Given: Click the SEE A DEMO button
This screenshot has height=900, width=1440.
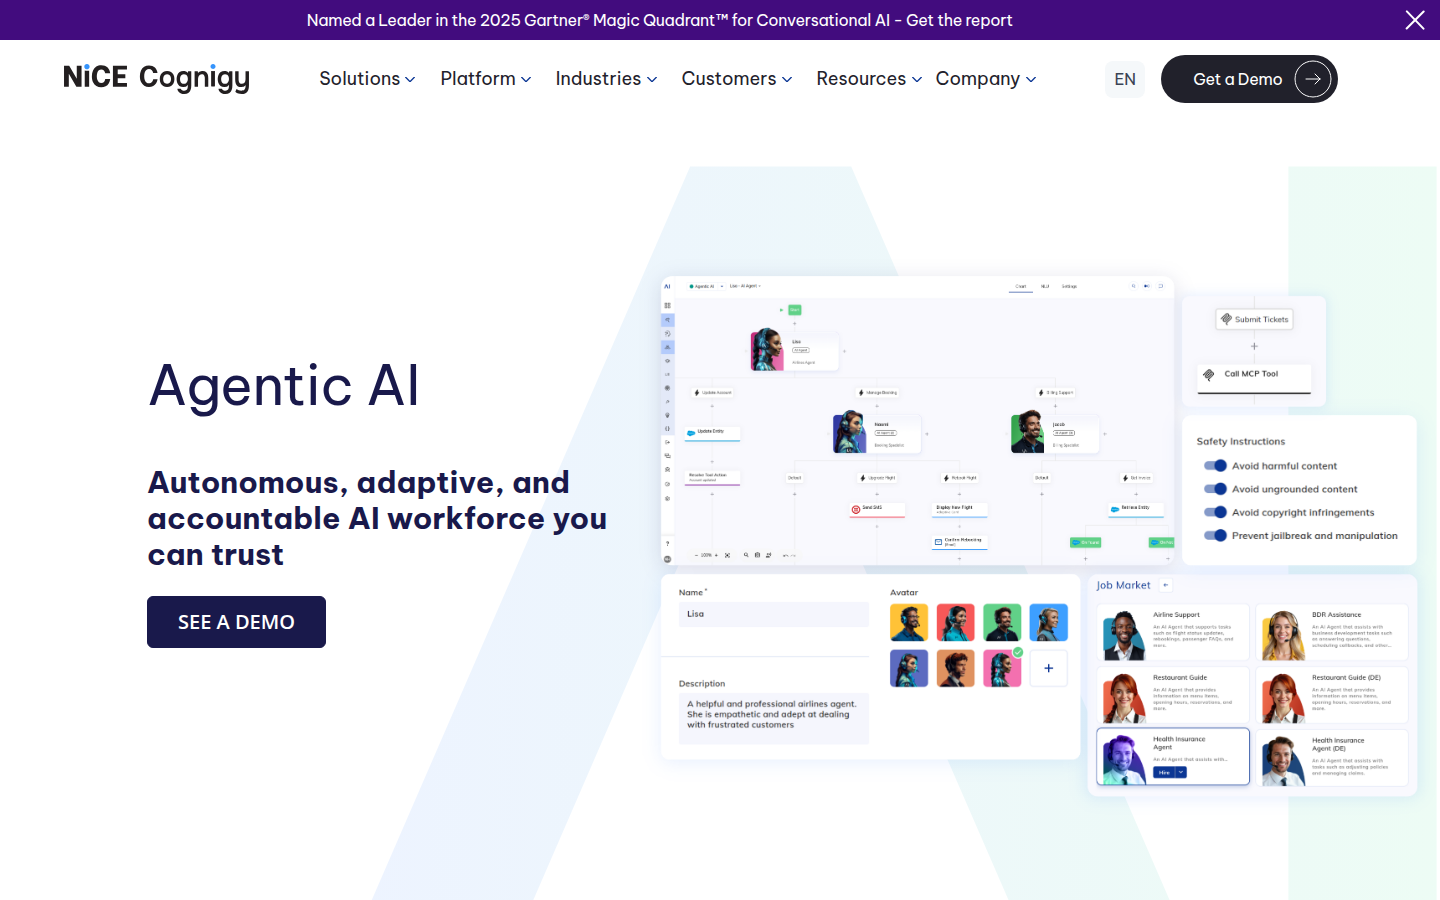Looking at the screenshot, I should click(x=236, y=622).
